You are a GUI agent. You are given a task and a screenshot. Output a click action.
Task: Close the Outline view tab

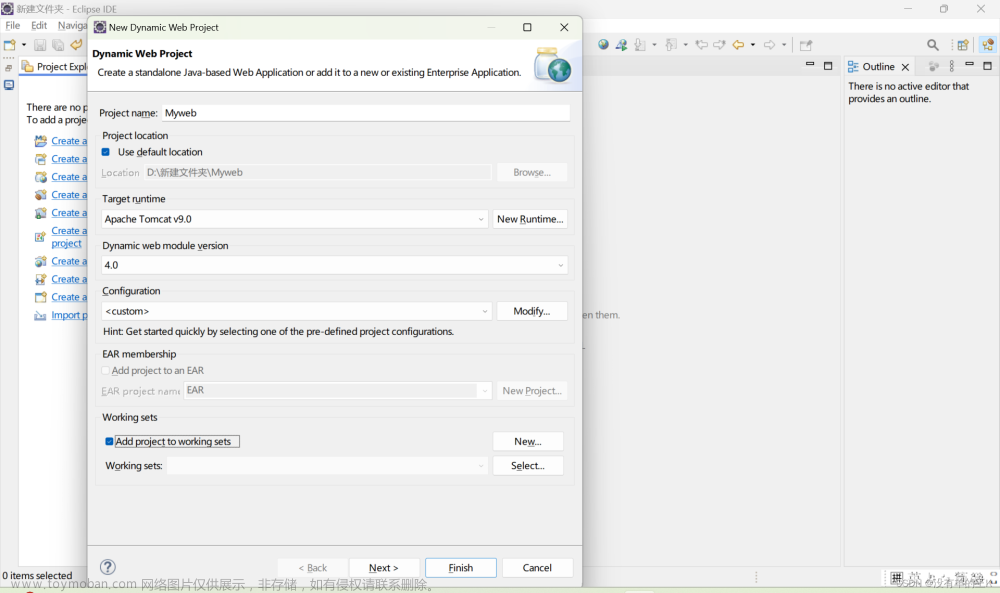tap(905, 67)
